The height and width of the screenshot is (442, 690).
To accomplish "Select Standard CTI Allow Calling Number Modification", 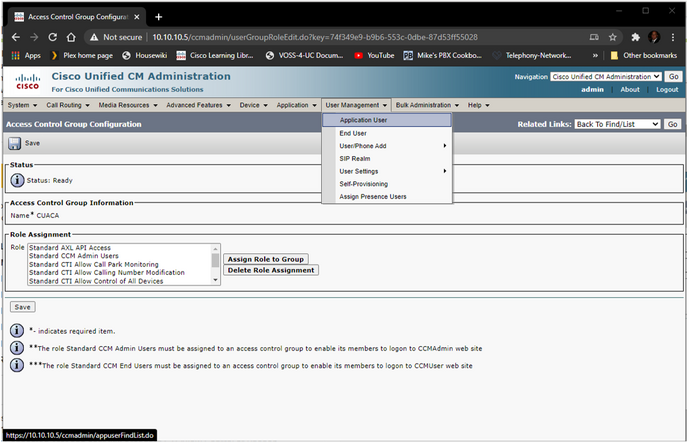I will (x=107, y=273).
